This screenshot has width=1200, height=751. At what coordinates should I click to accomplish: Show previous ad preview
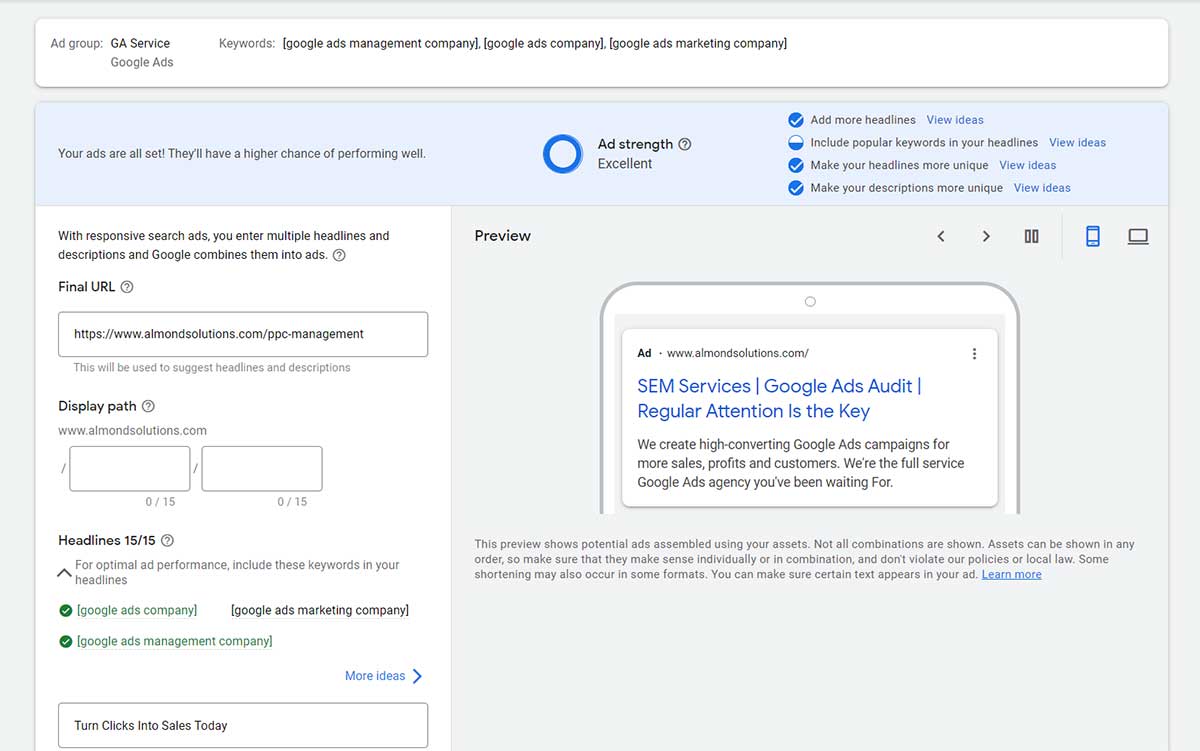(941, 236)
